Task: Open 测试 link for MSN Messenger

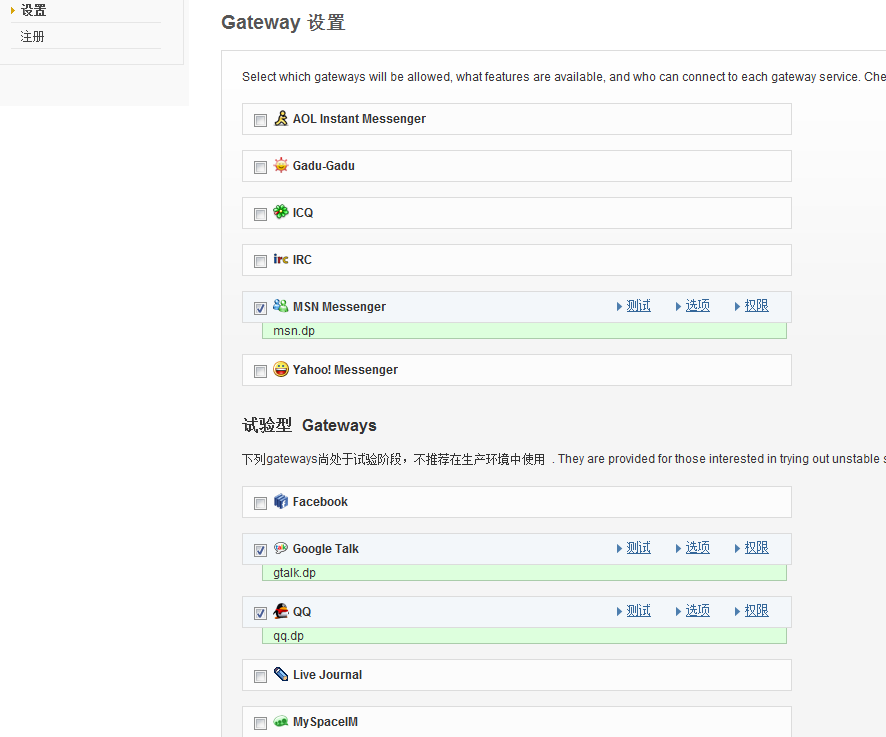Action: click(639, 306)
